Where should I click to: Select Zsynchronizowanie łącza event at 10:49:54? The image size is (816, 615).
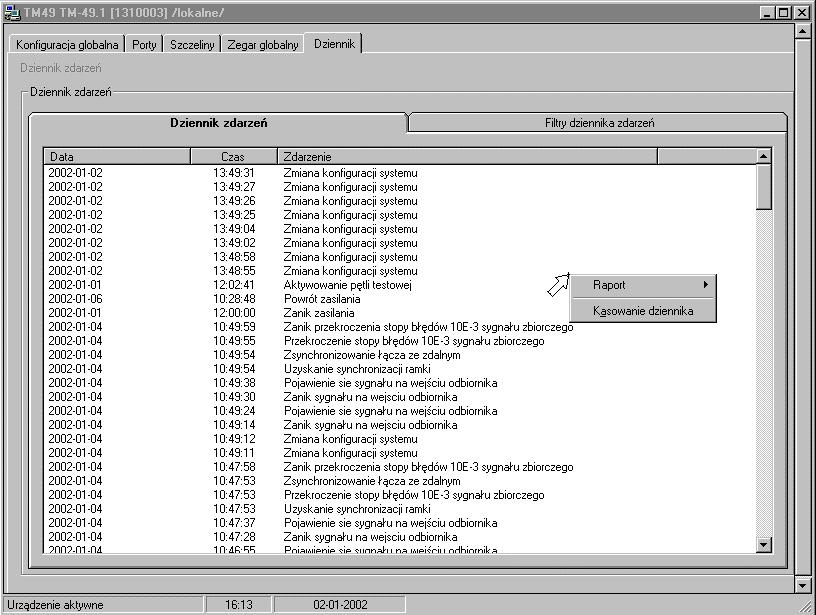pos(400,355)
